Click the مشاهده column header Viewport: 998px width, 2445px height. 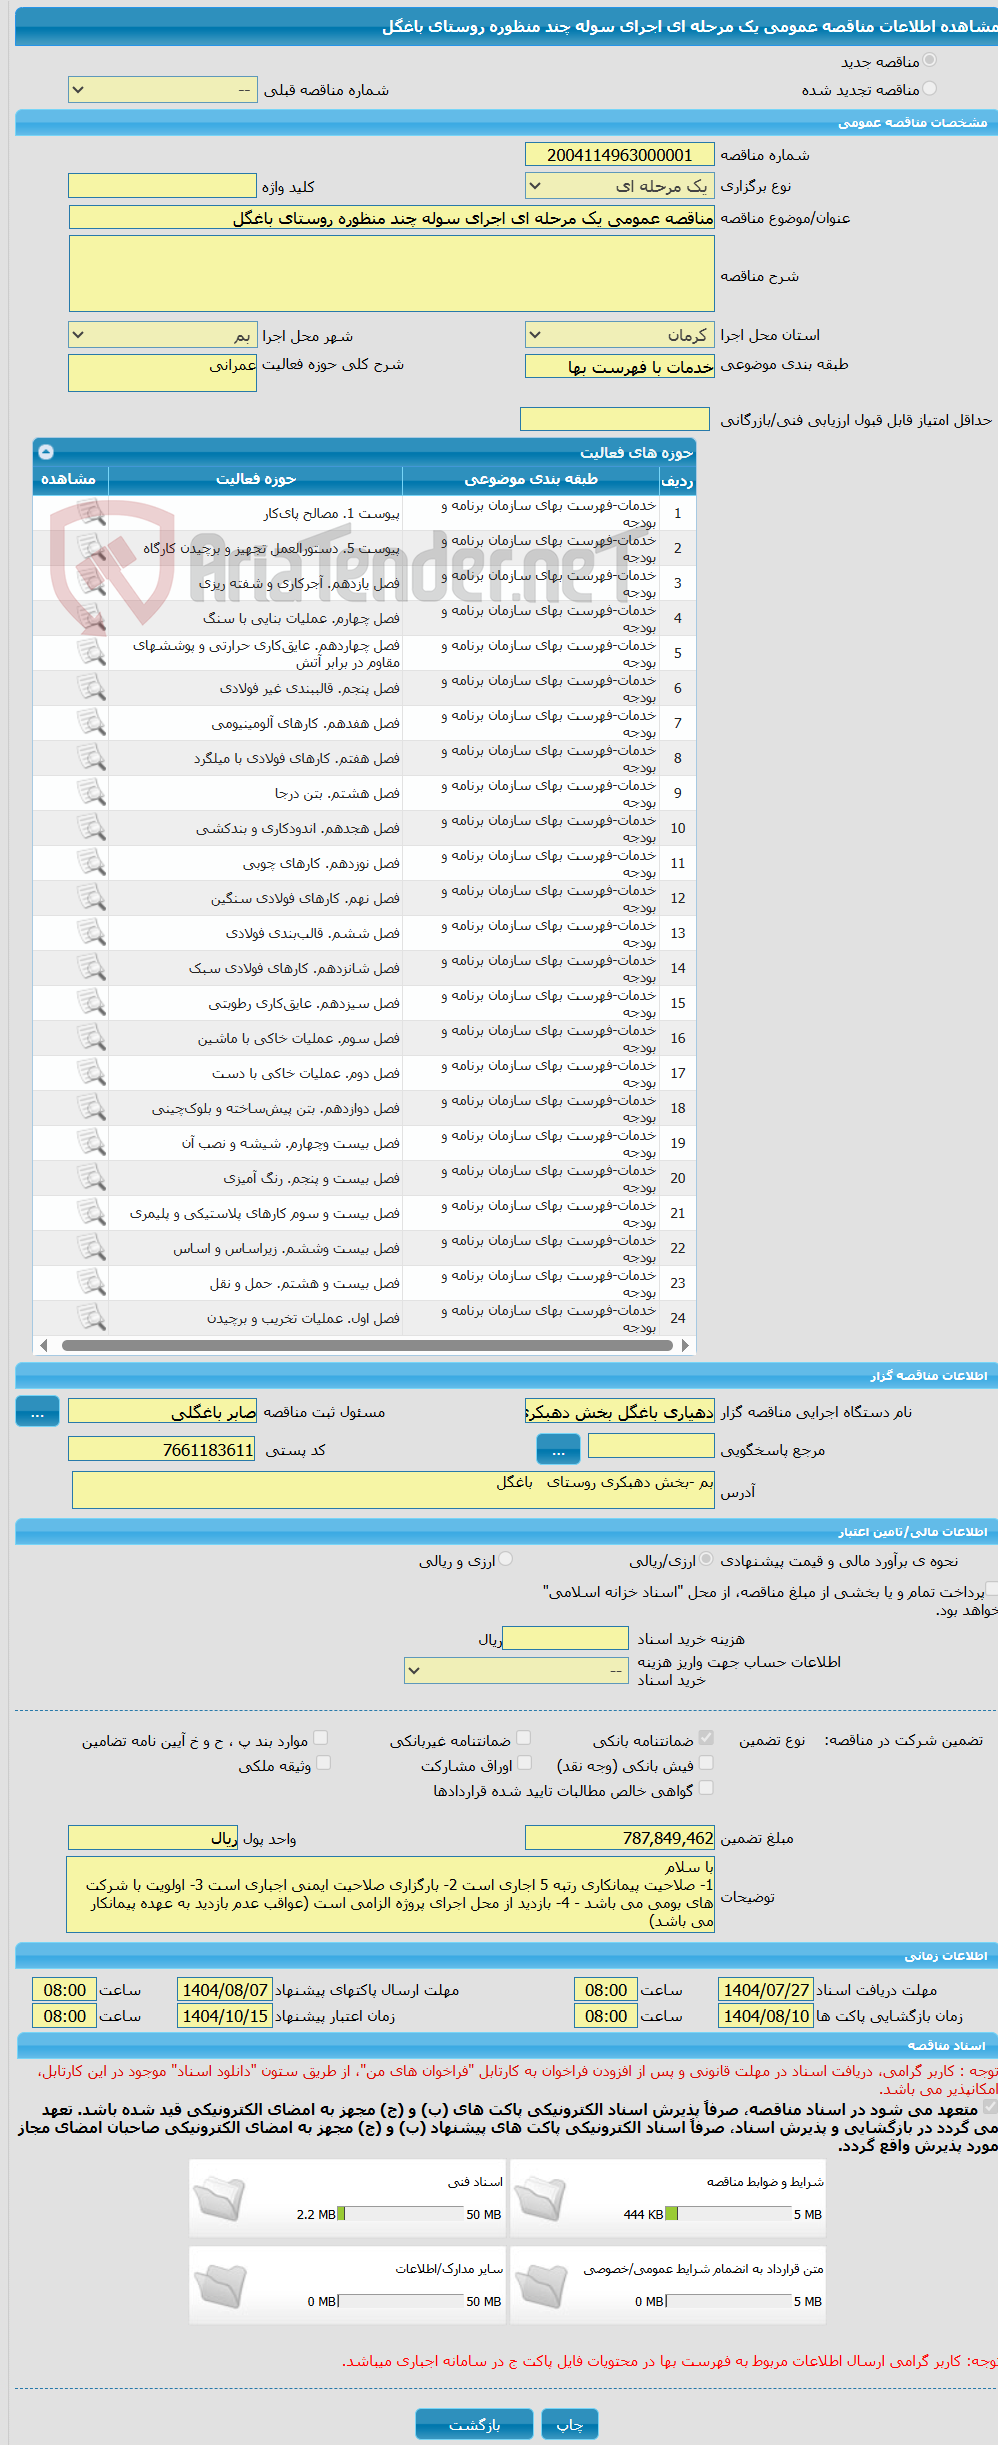(69, 479)
